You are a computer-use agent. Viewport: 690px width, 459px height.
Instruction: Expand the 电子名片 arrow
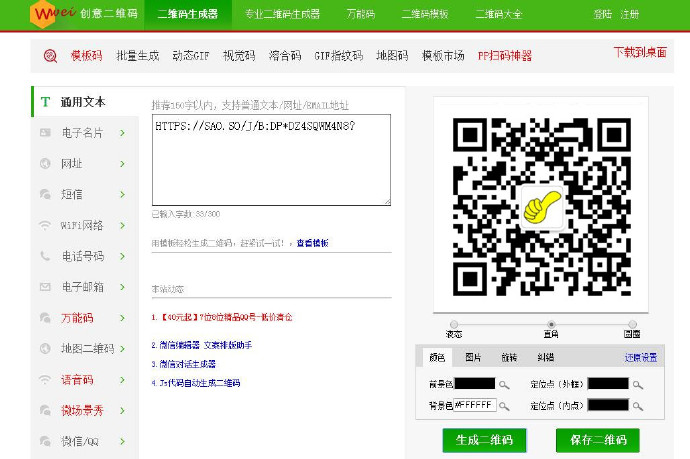click(122, 133)
